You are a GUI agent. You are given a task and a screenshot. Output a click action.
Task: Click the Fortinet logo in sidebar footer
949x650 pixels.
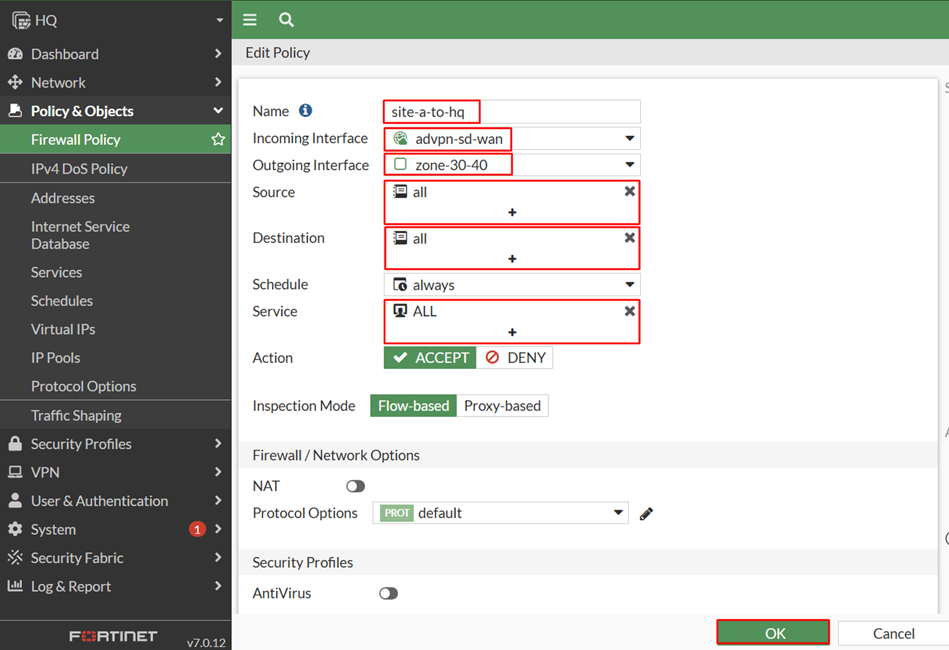pyautogui.click(x=113, y=636)
